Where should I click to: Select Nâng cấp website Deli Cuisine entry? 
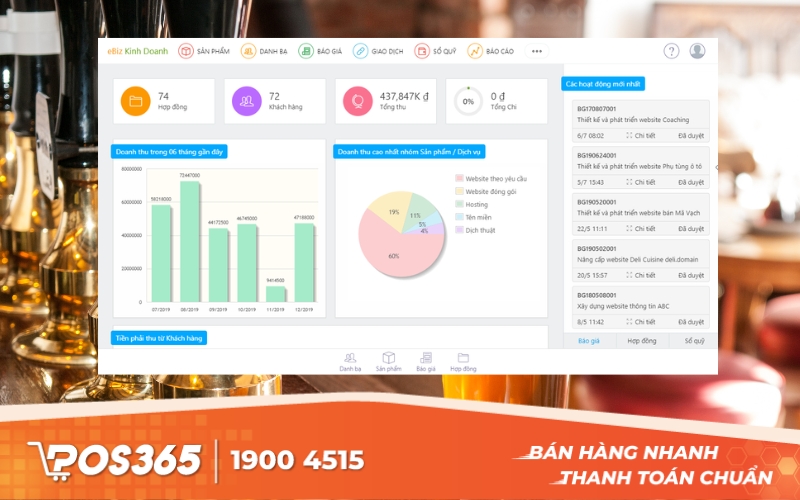637,259
